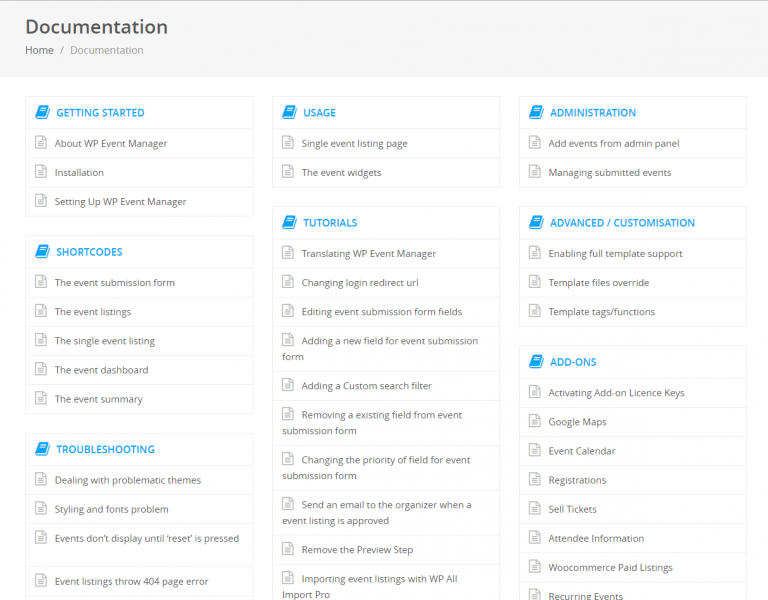Click the book icon beside Tutorials

(x=289, y=222)
